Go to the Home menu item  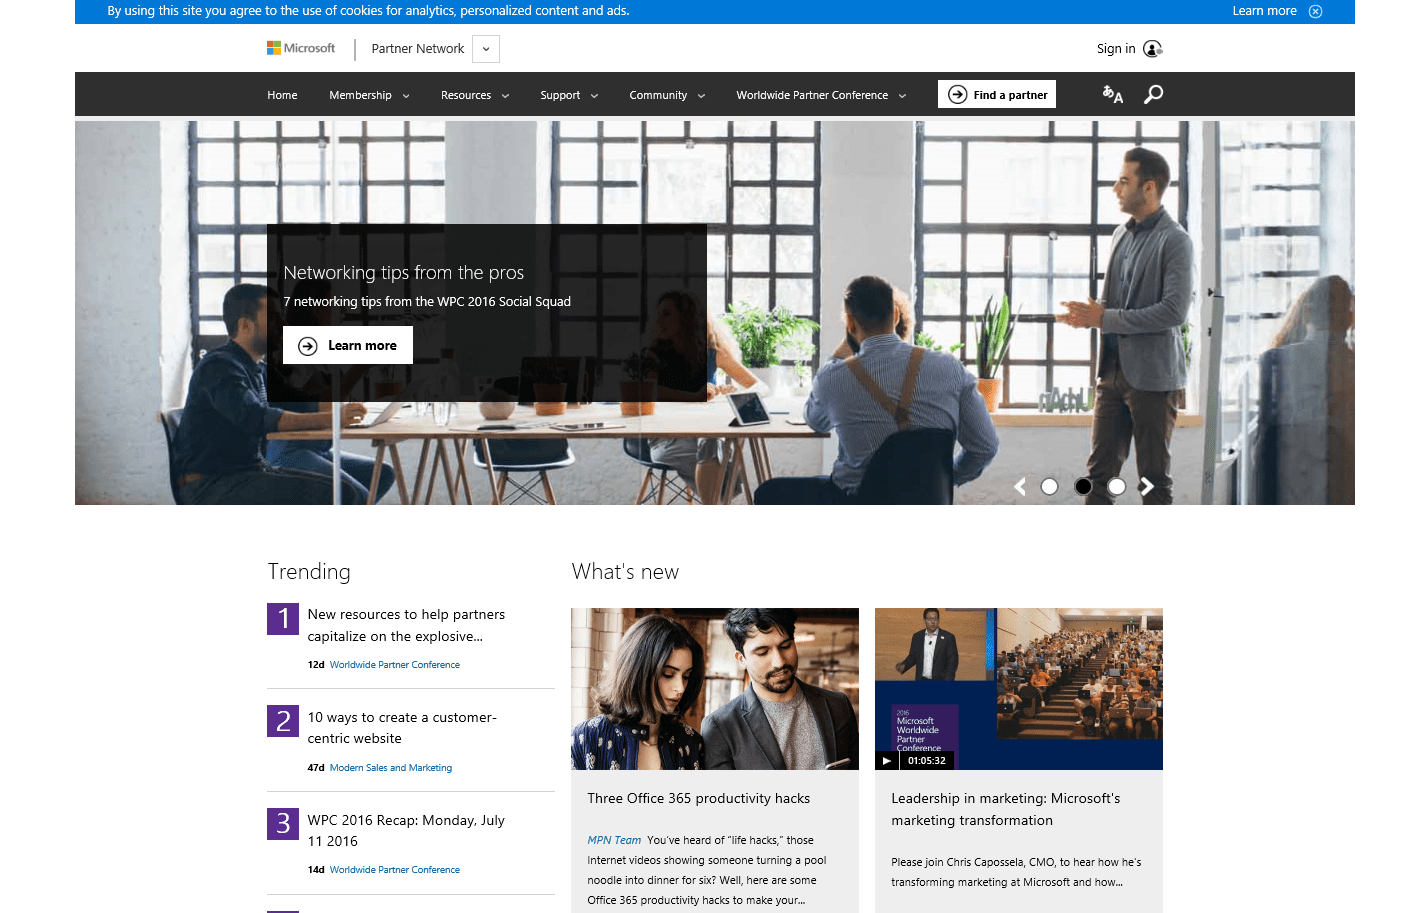(x=282, y=95)
